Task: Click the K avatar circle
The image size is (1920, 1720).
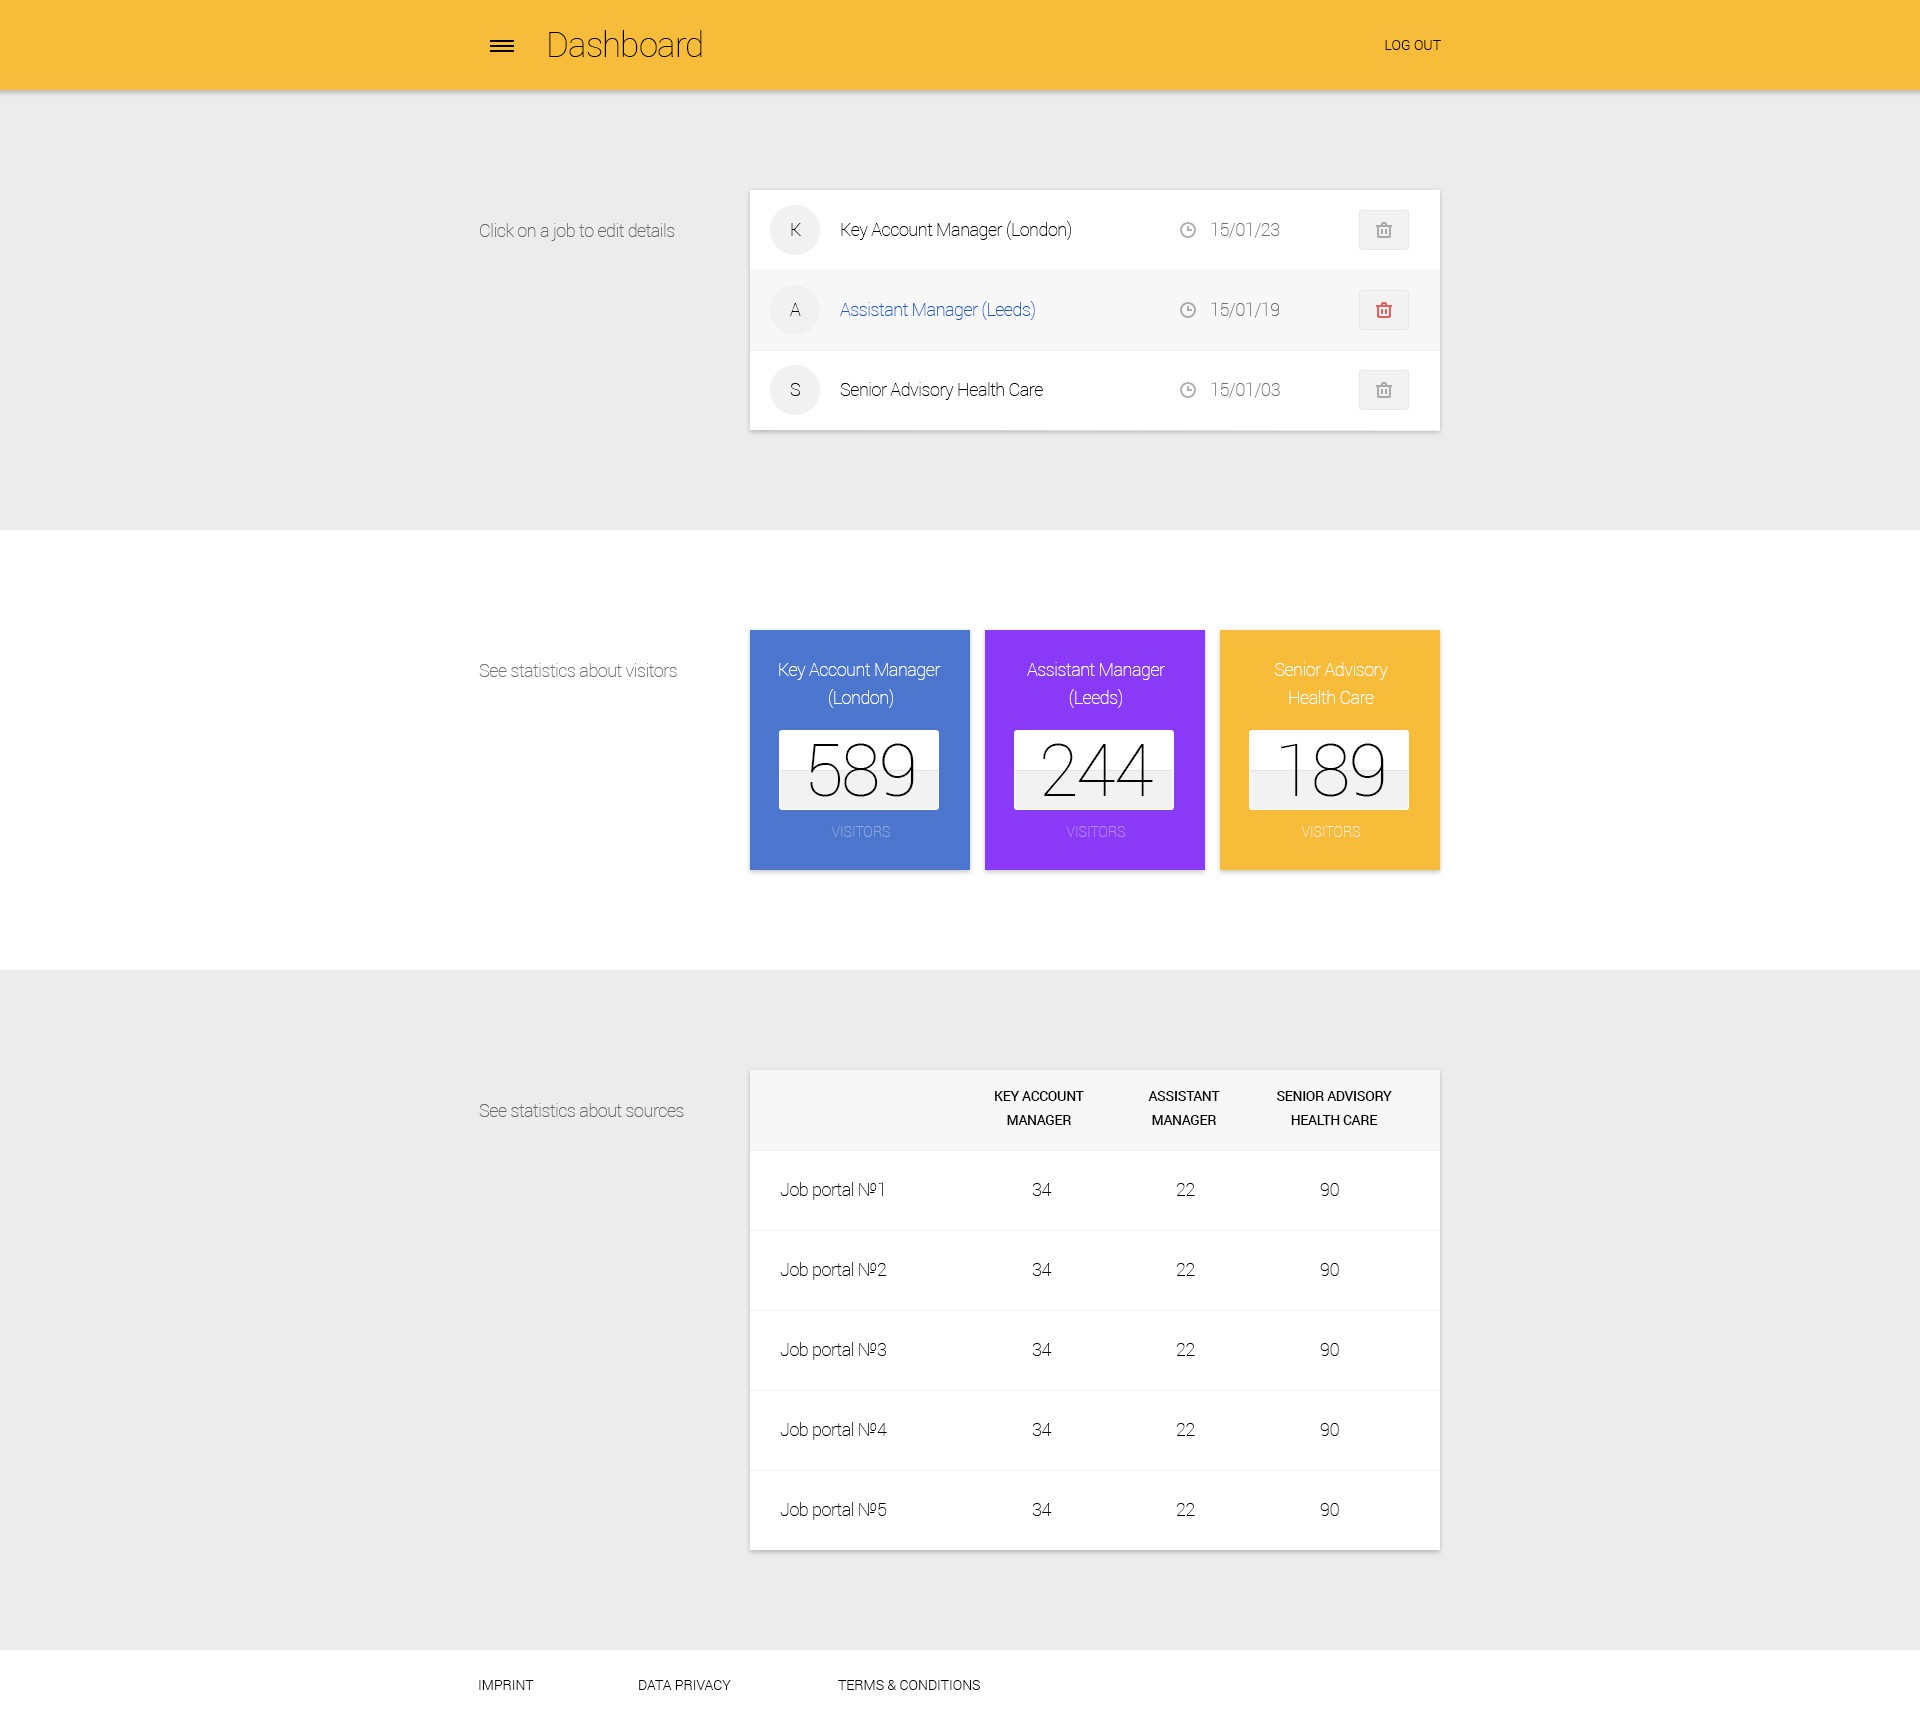Action: [x=795, y=230]
